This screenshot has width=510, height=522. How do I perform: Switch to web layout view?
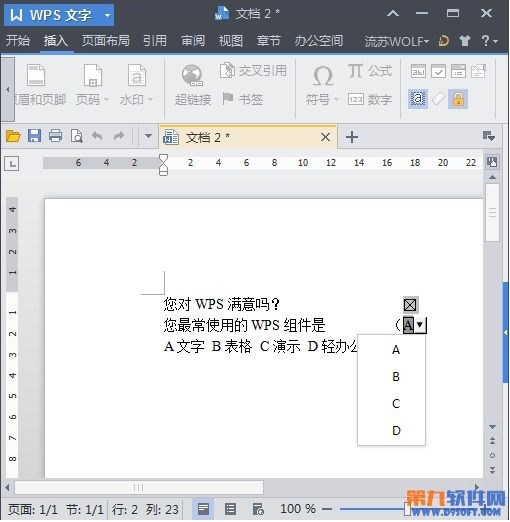click(x=258, y=509)
